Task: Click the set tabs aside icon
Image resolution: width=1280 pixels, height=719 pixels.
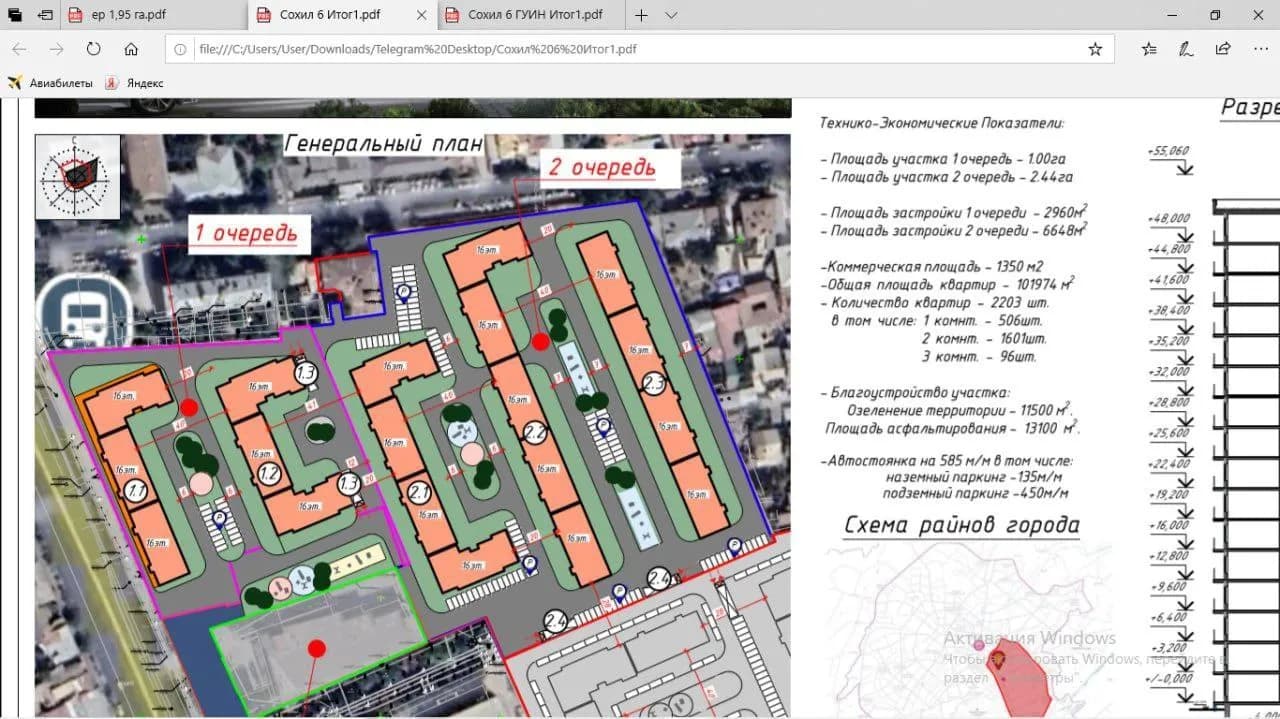Action: coord(46,15)
